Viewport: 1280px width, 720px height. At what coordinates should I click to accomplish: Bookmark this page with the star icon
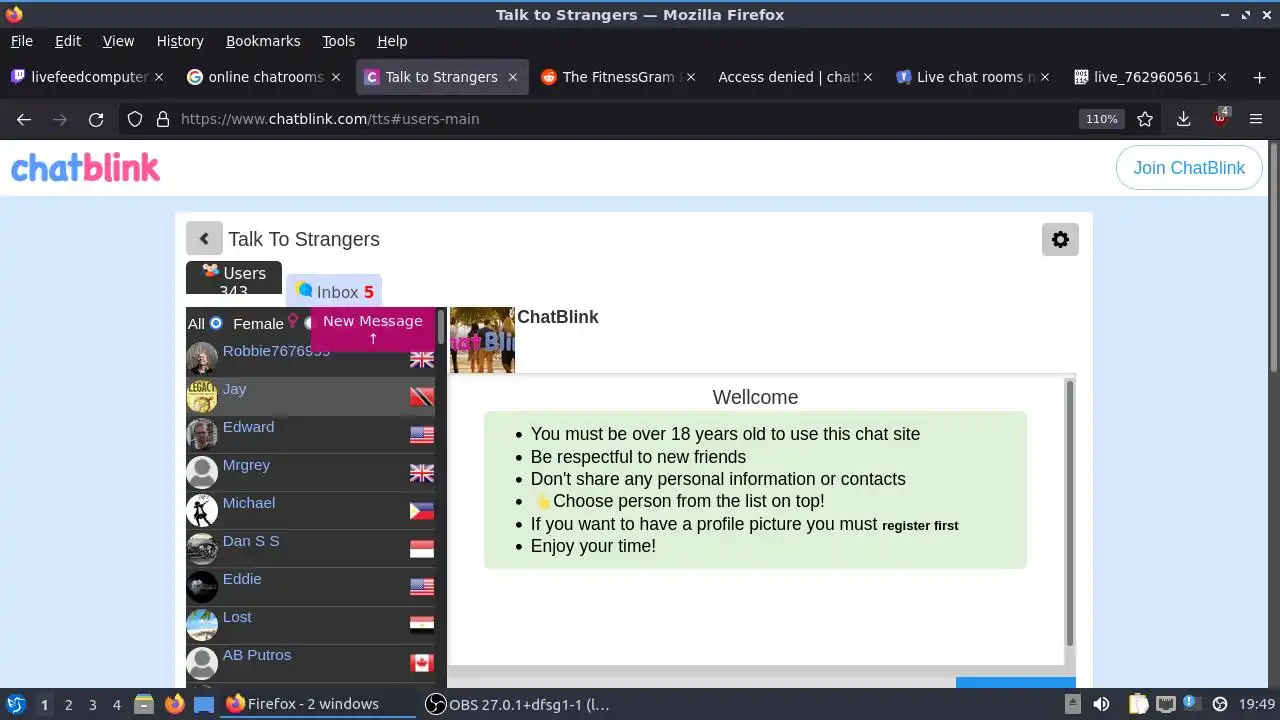(1145, 119)
